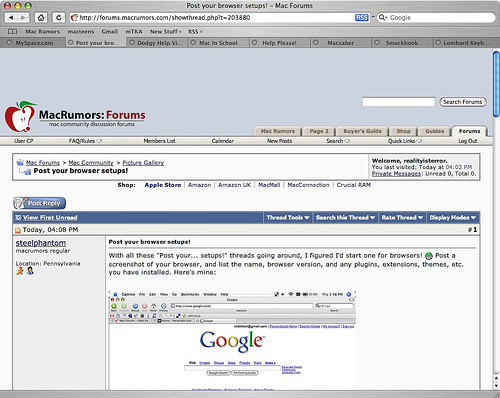Open the Camino browser screenshot thumbnail
Image resolution: width=500 pixels, height=398 pixels.
coord(232,340)
